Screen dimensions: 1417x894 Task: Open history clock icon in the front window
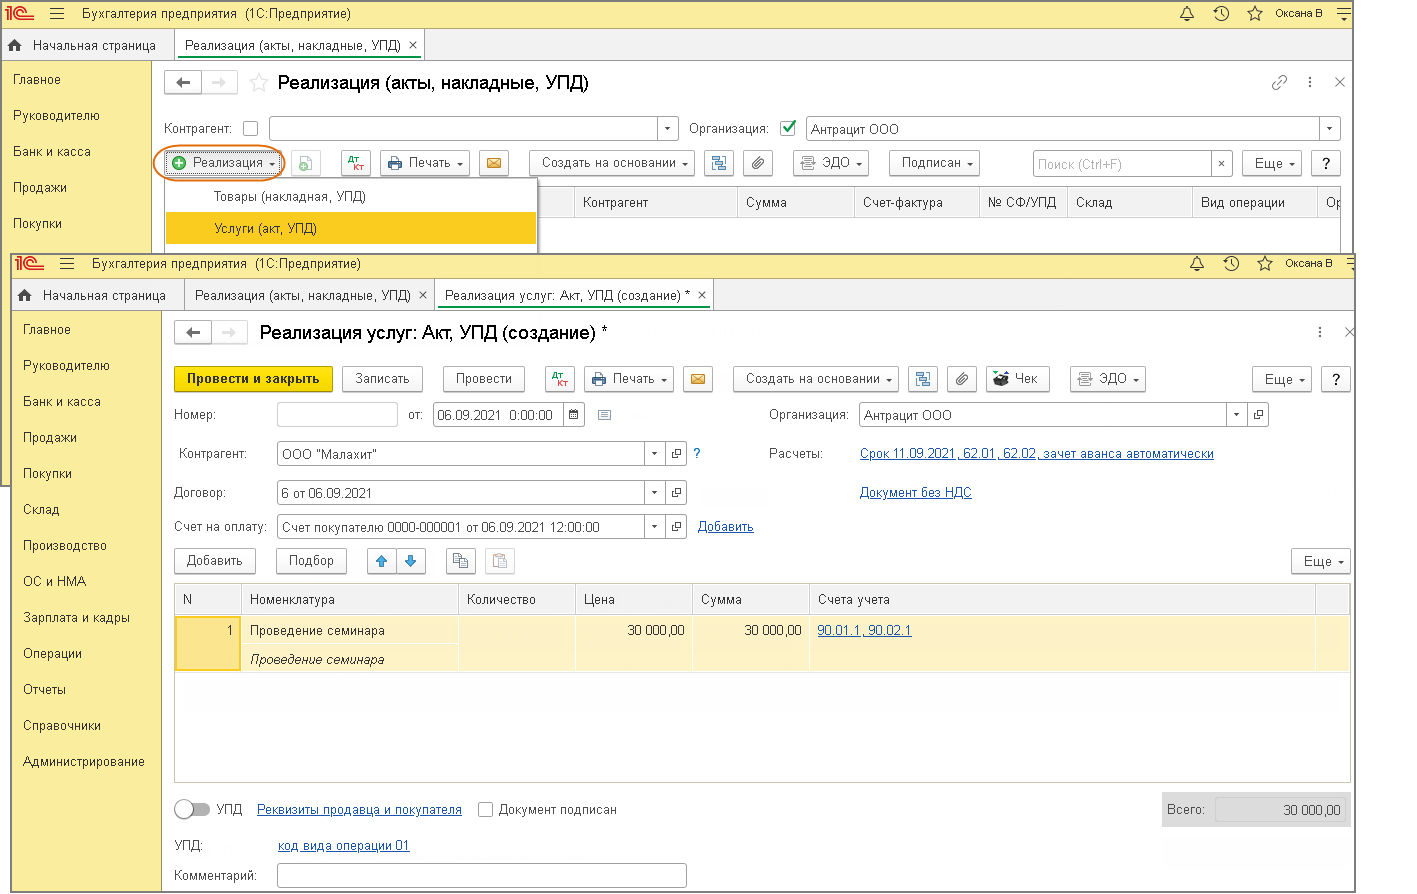[x=1231, y=263]
